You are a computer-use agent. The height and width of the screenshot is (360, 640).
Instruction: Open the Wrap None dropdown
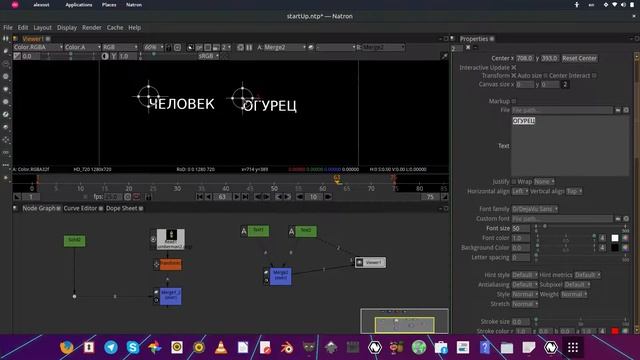click(x=544, y=182)
